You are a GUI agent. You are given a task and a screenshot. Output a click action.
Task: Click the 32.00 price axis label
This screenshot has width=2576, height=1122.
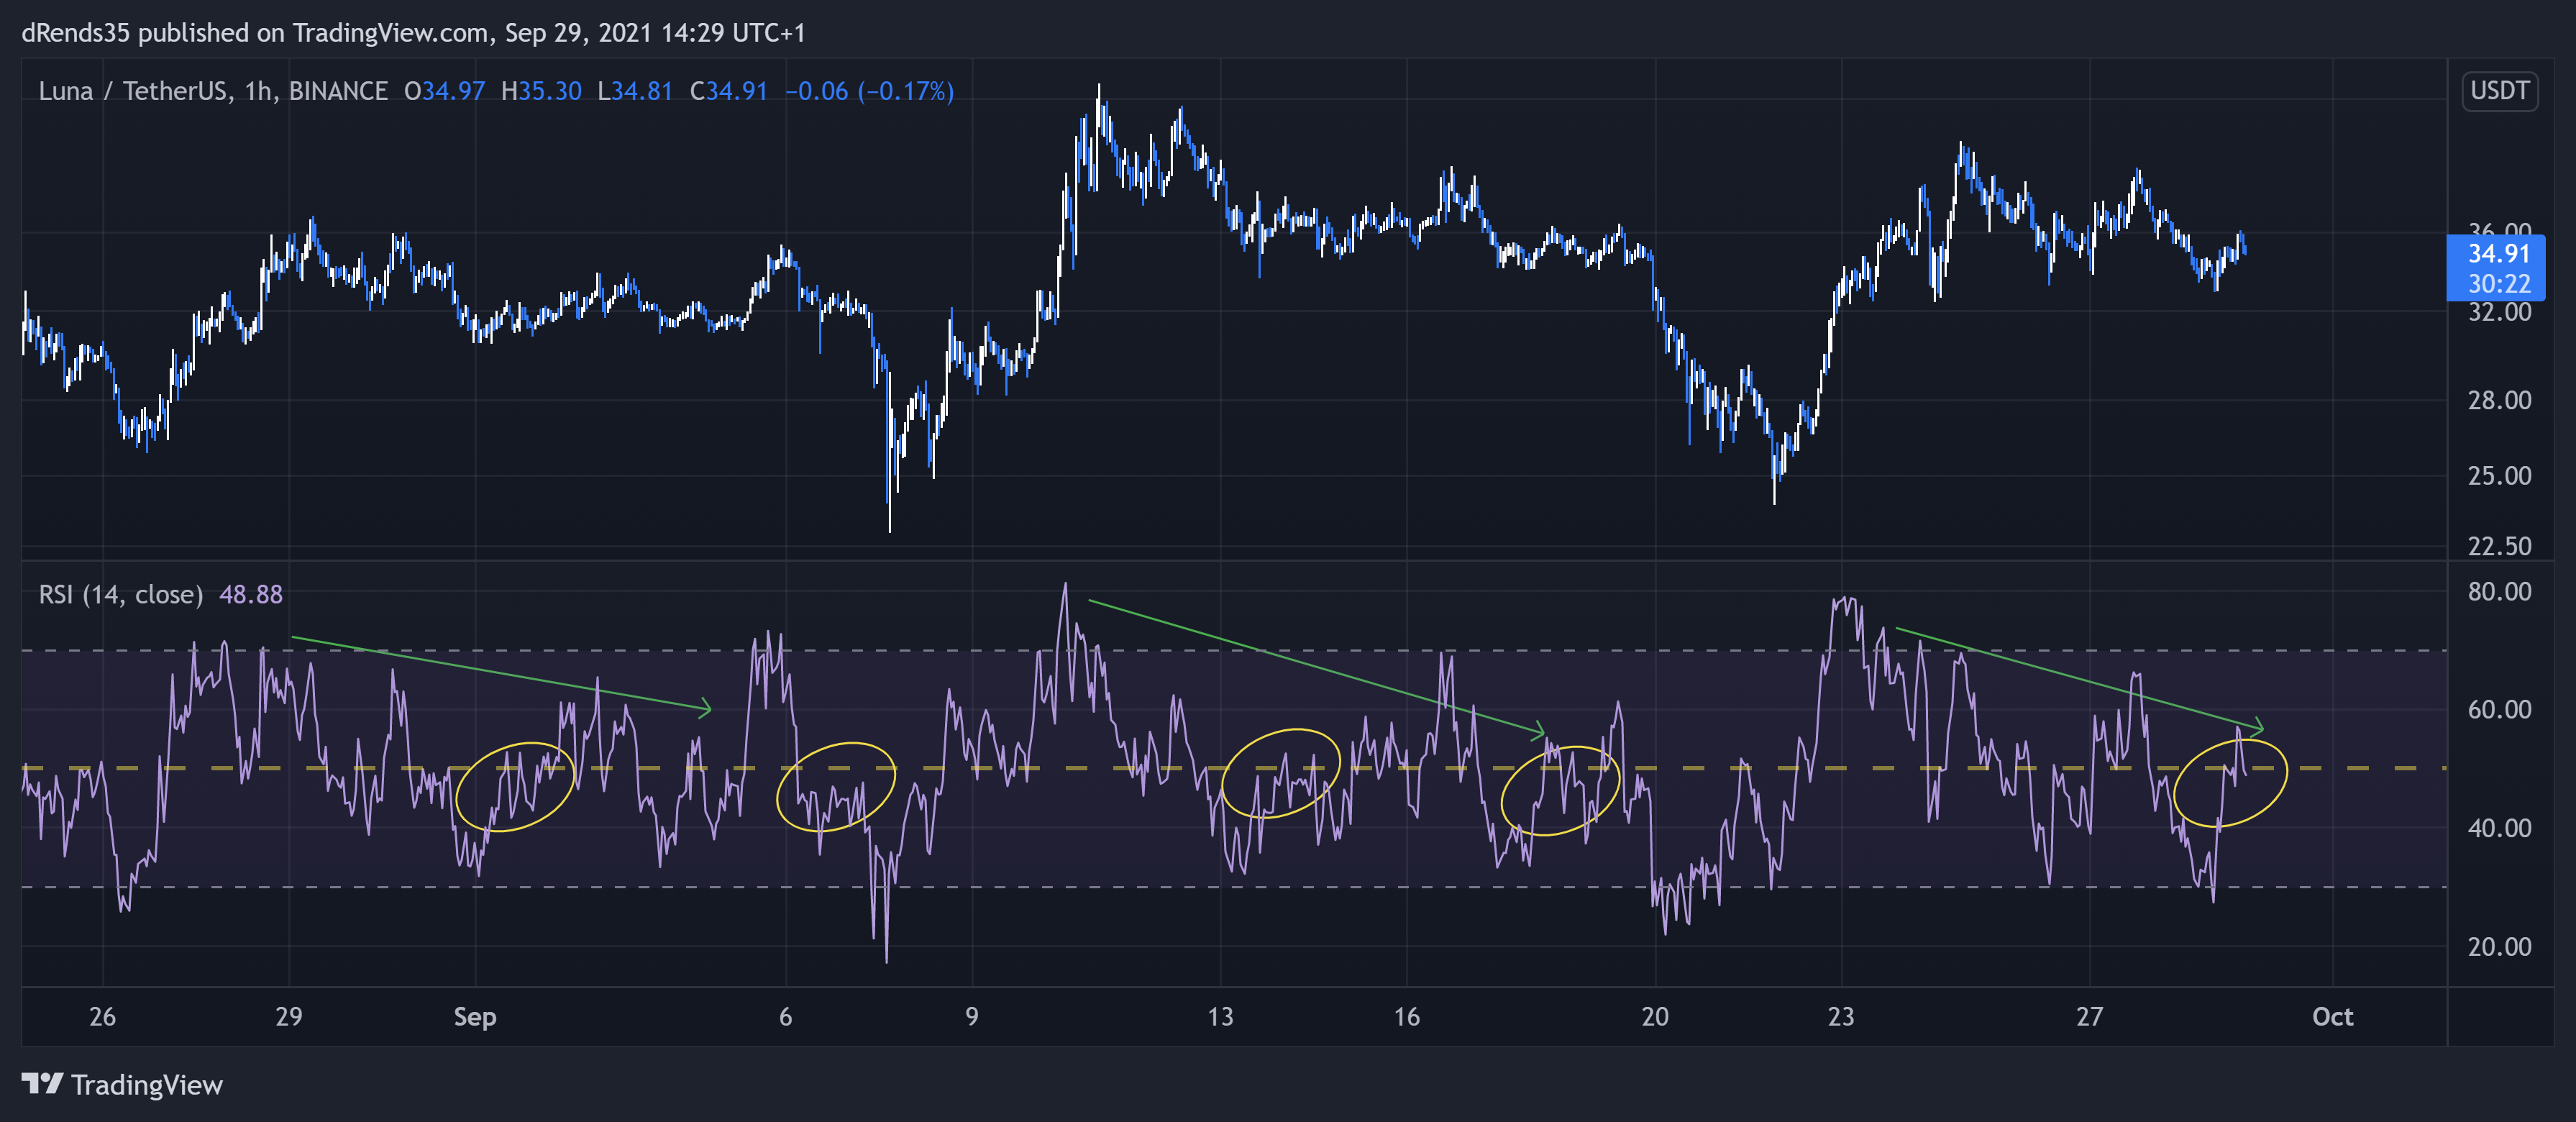tap(2499, 312)
